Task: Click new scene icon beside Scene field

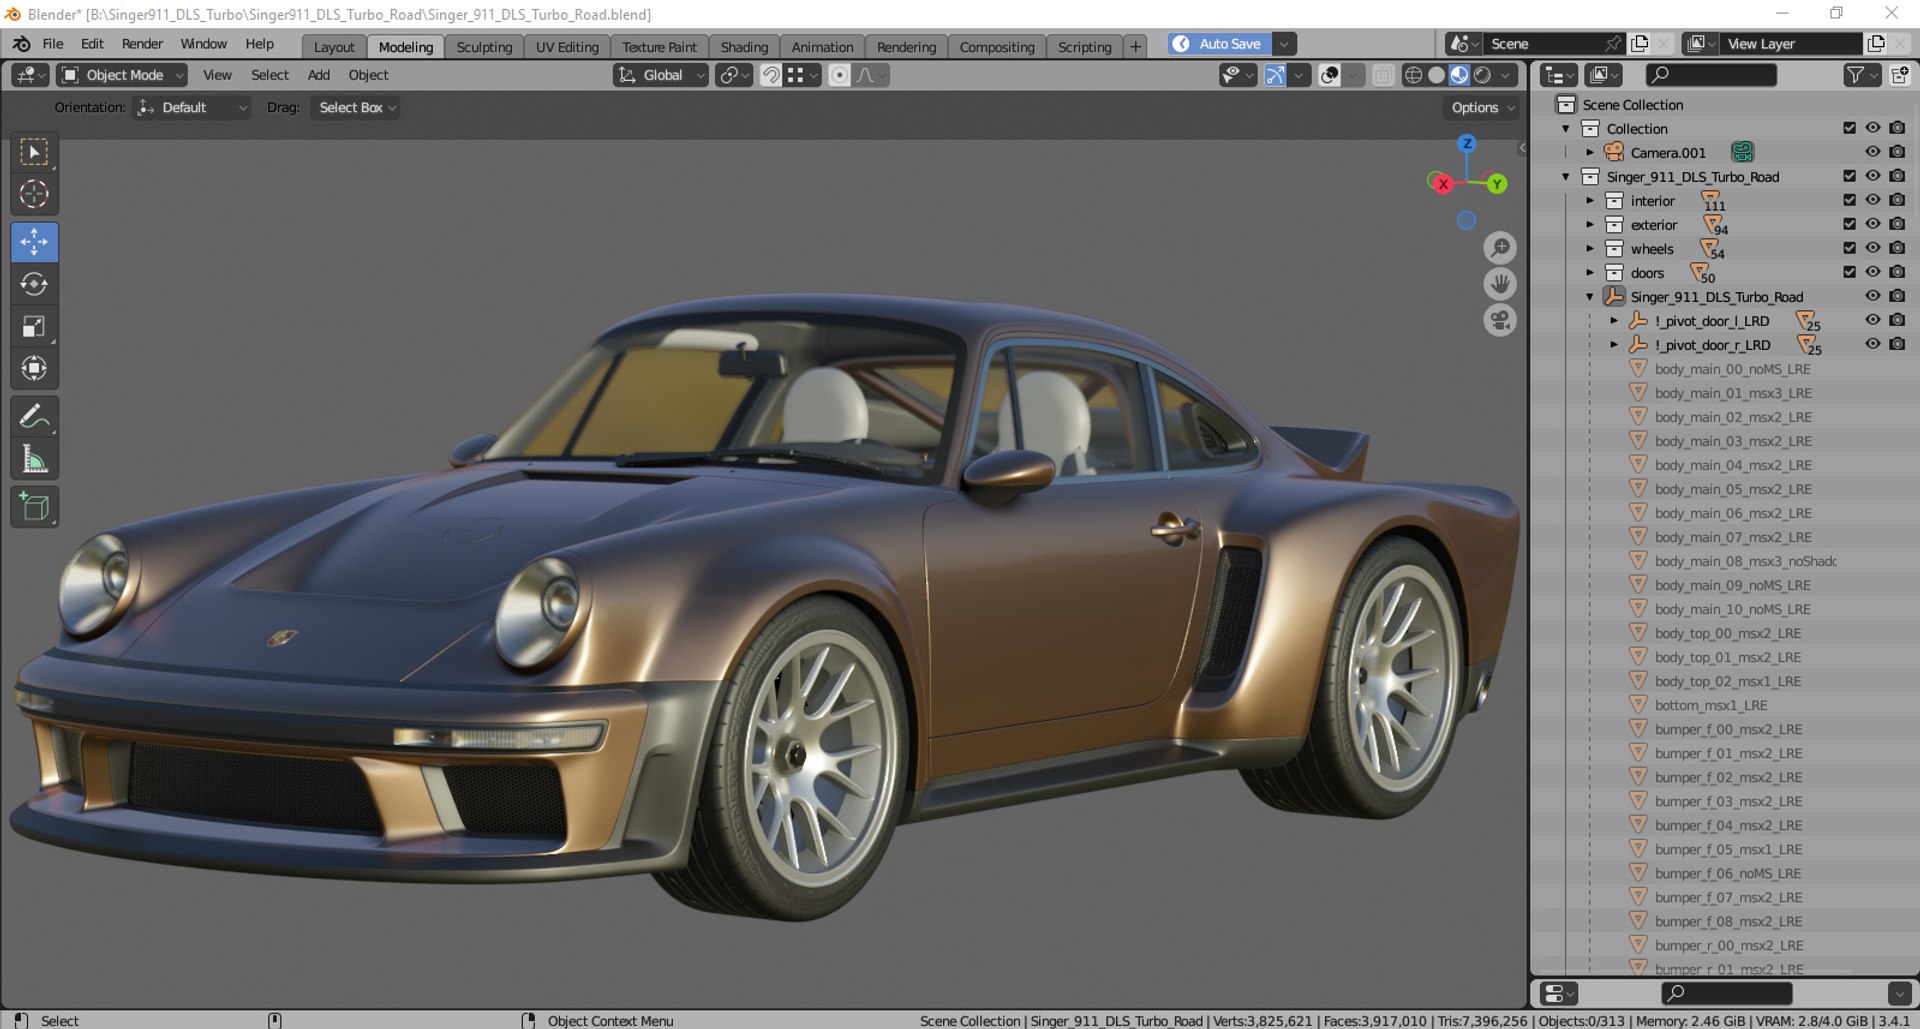Action: pyautogui.click(x=1639, y=44)
